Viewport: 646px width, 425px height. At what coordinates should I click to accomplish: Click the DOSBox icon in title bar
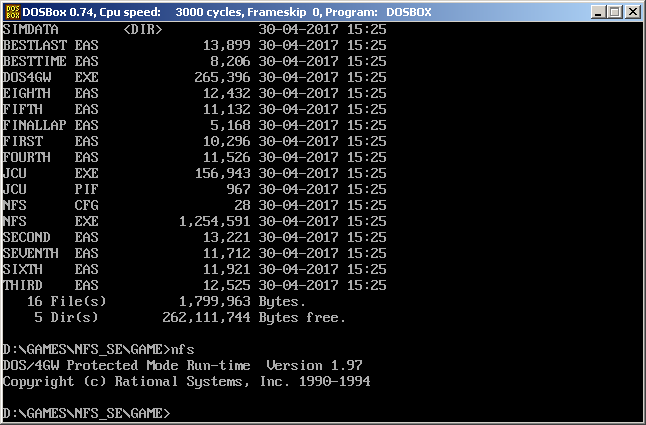click(x=12, y=12)
